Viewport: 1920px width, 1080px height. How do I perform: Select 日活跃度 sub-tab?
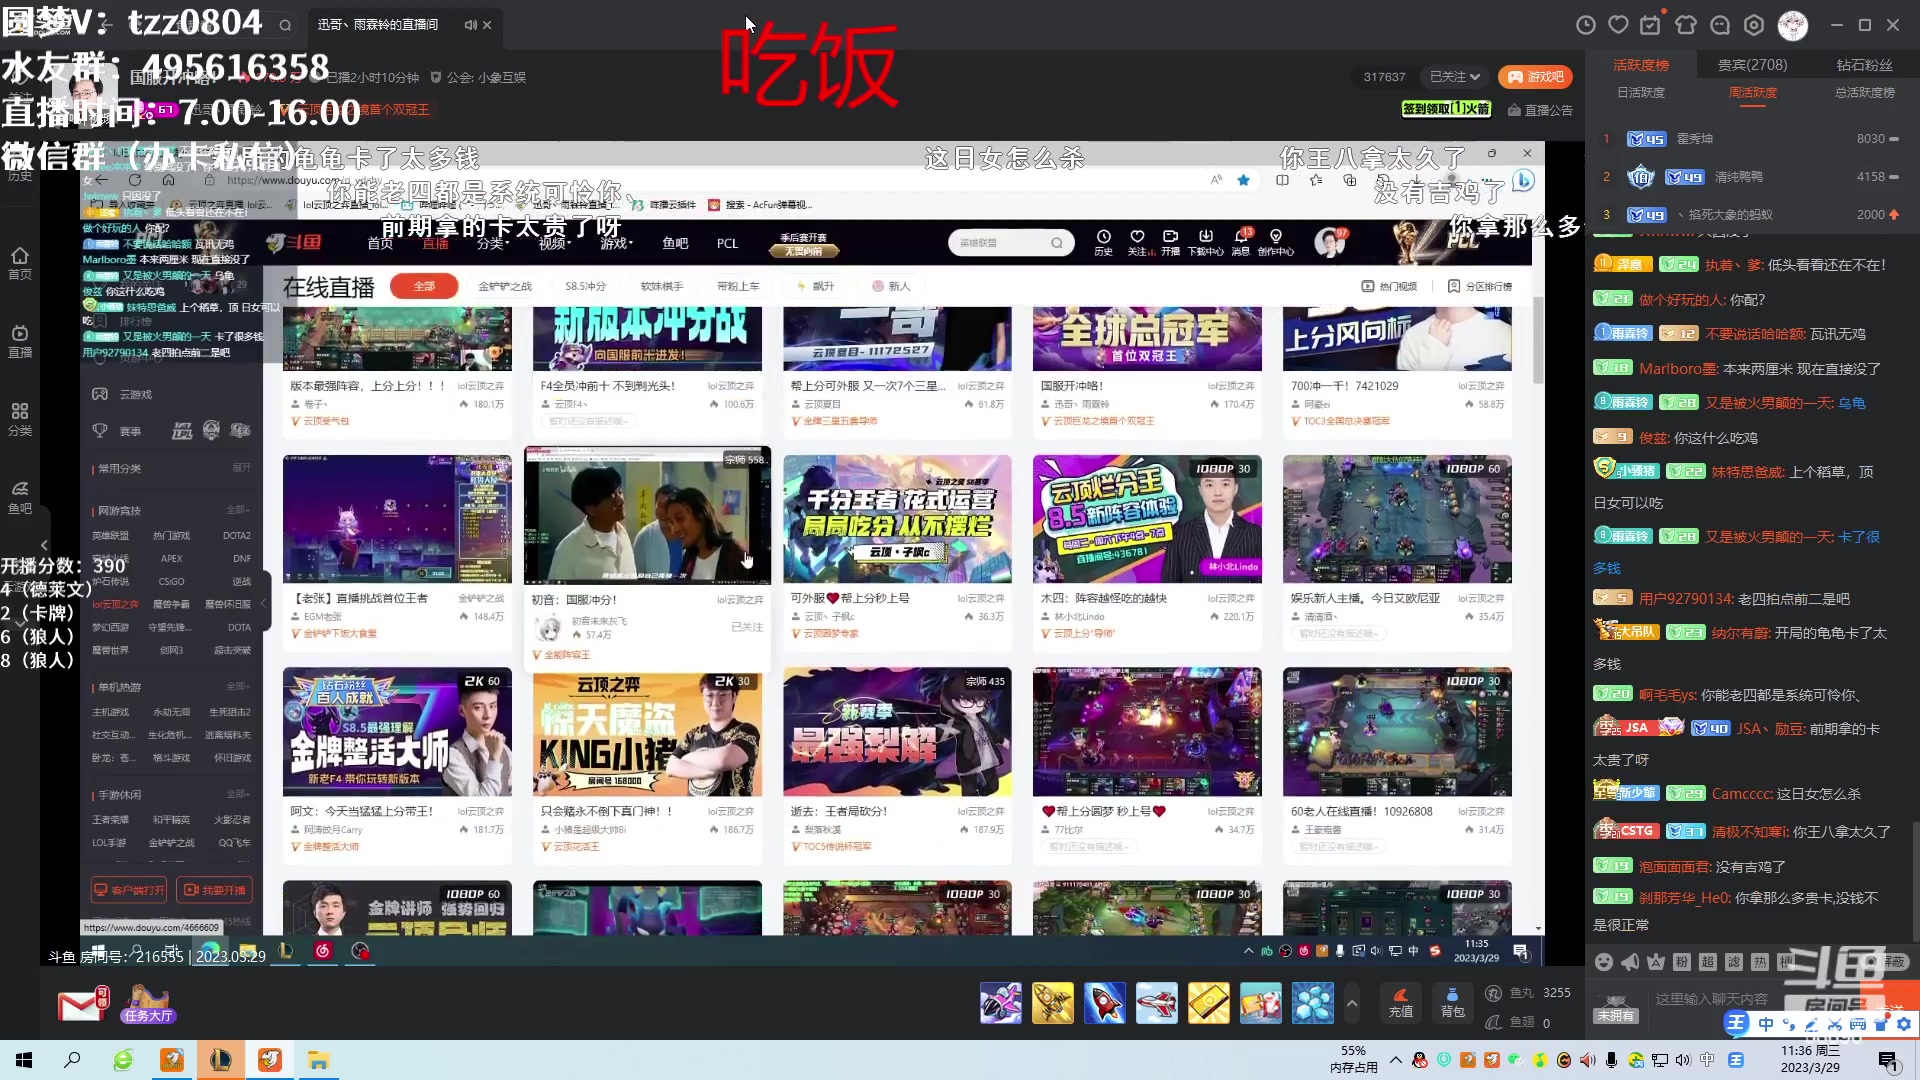click(x=1641, y=93)
